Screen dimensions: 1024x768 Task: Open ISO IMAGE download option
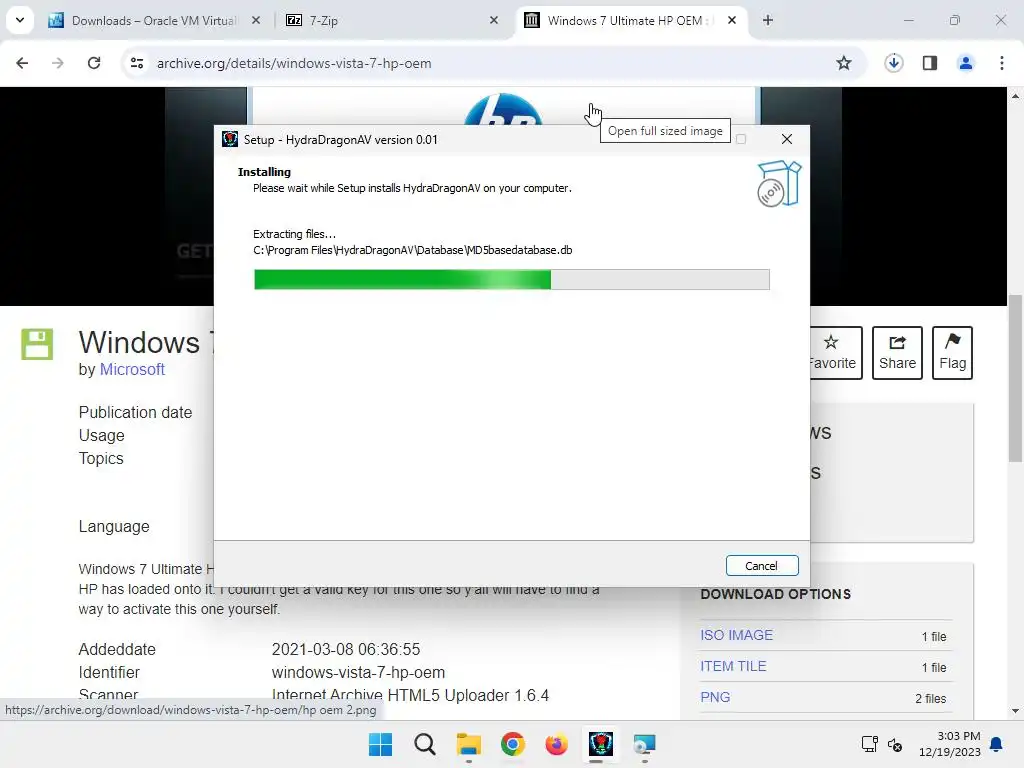click(737, 635)
